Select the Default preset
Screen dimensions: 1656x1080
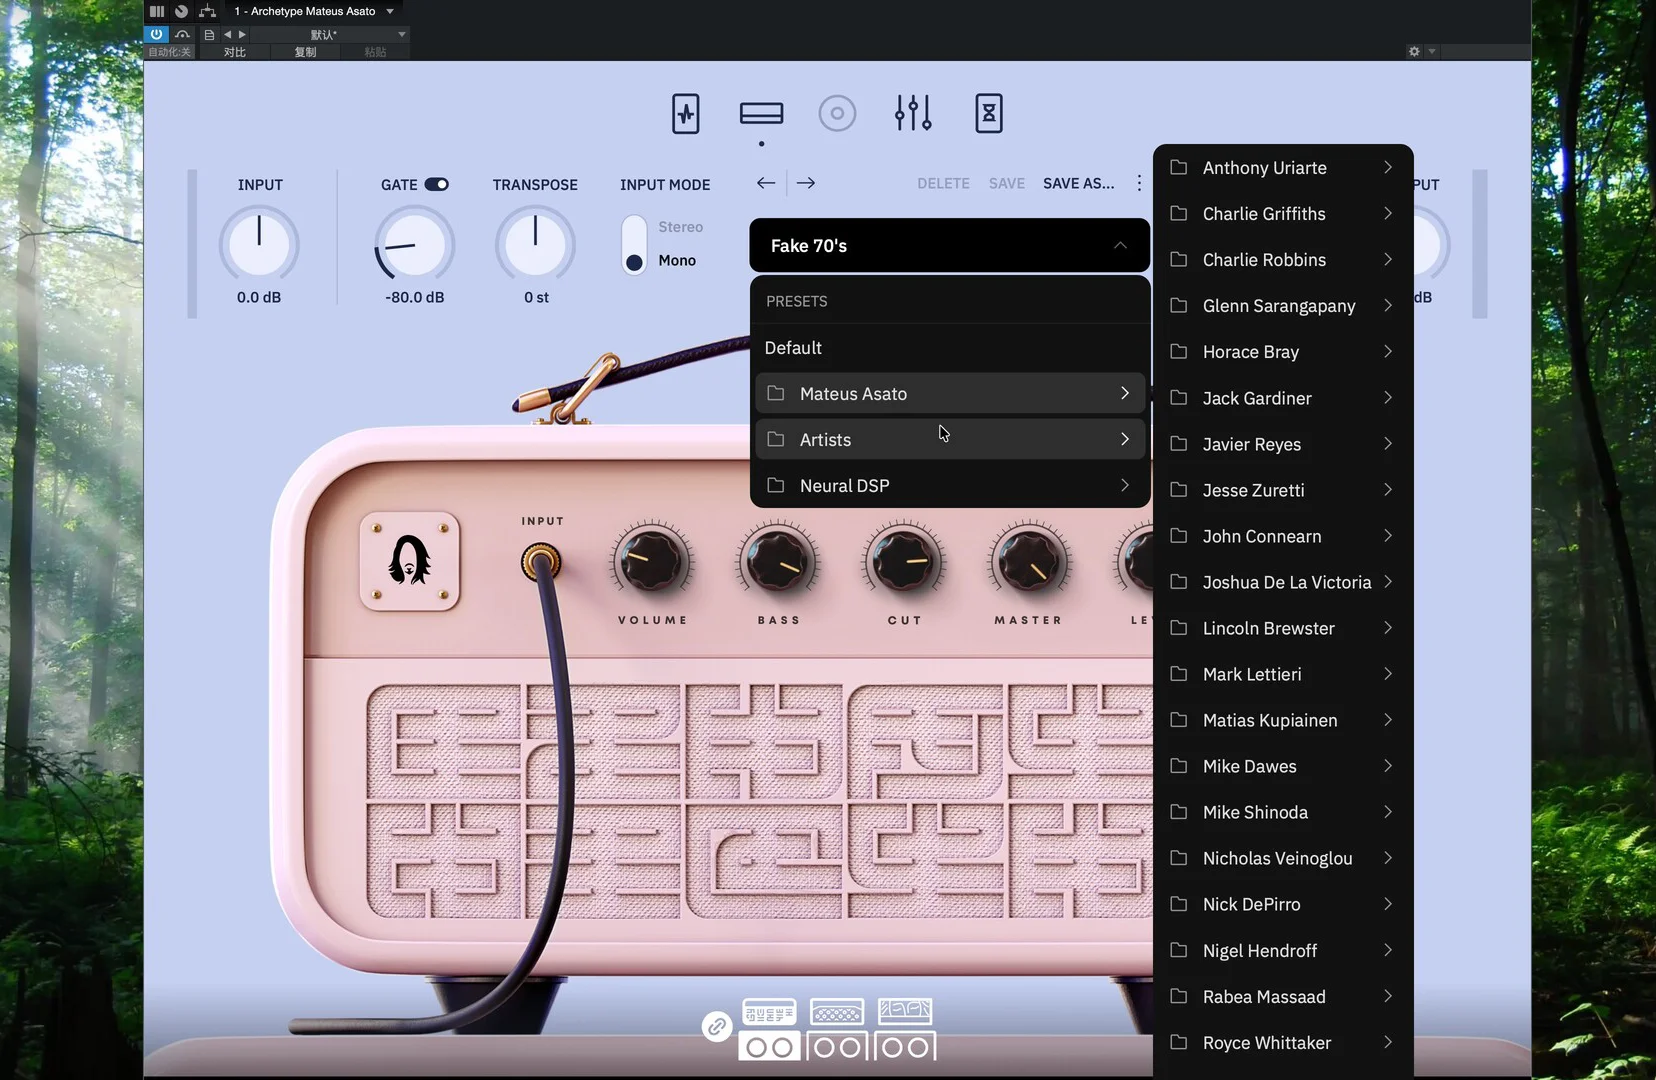click(x=793, y=348)
